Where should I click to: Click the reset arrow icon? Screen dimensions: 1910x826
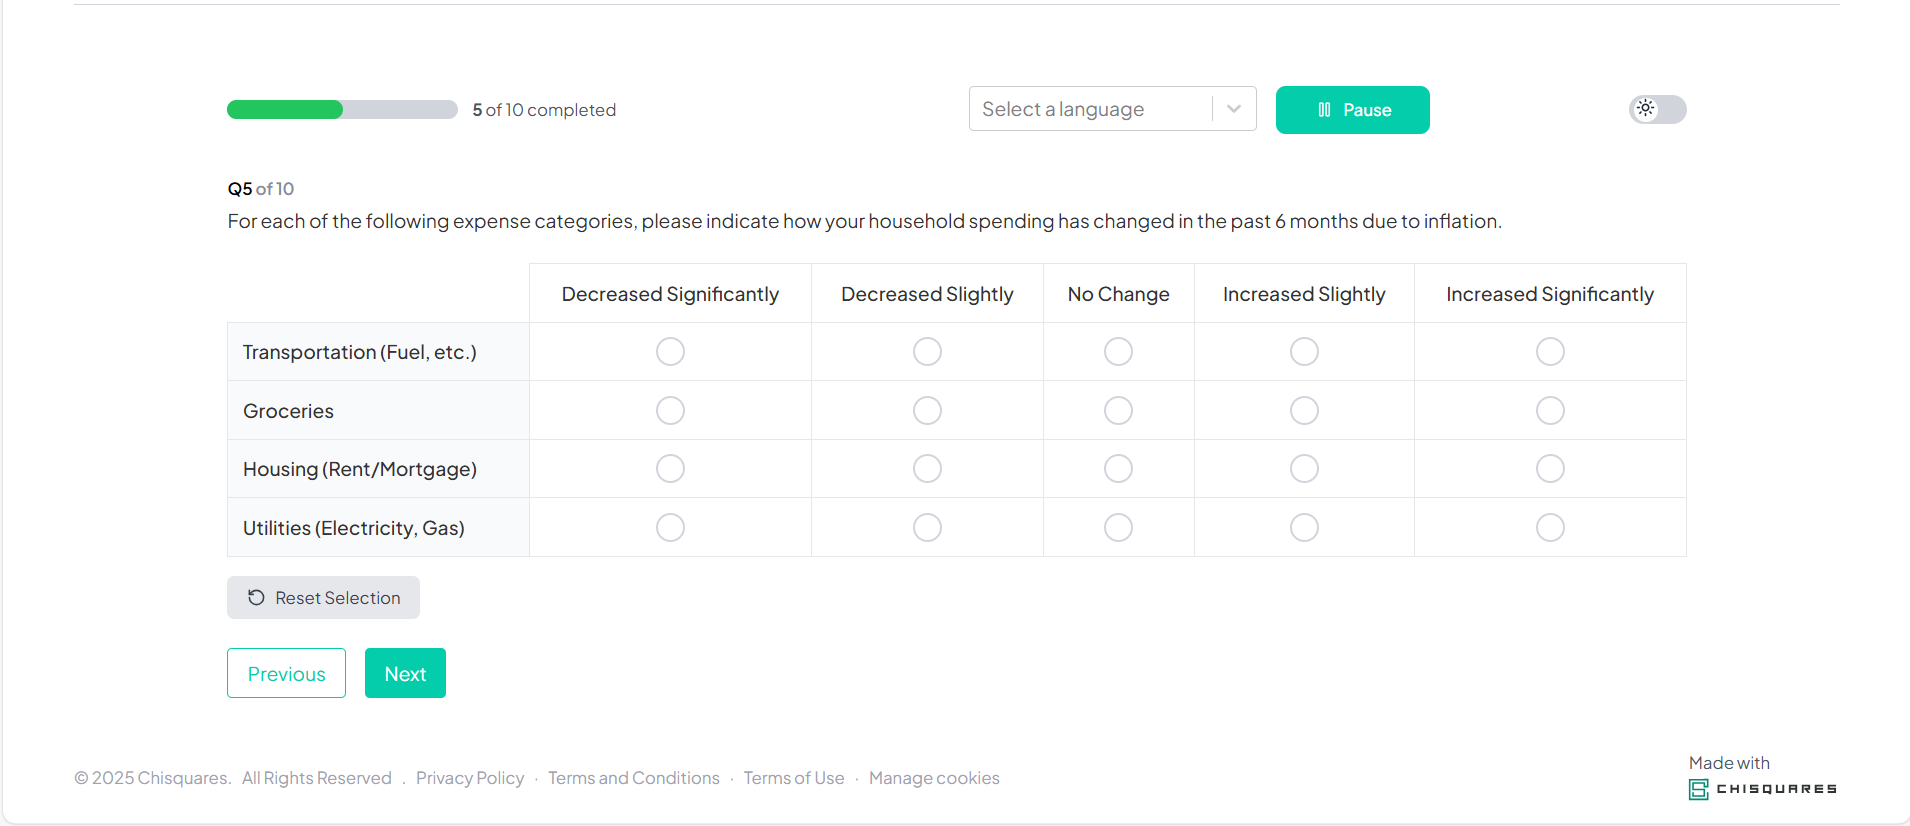click(x=256, y=598)
